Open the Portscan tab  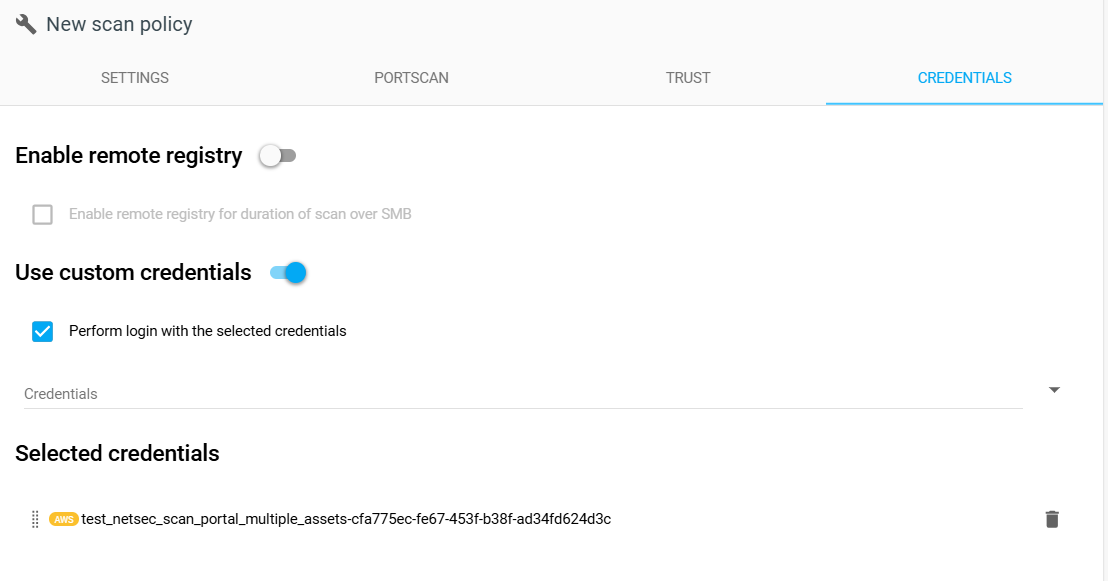[411, 78]
